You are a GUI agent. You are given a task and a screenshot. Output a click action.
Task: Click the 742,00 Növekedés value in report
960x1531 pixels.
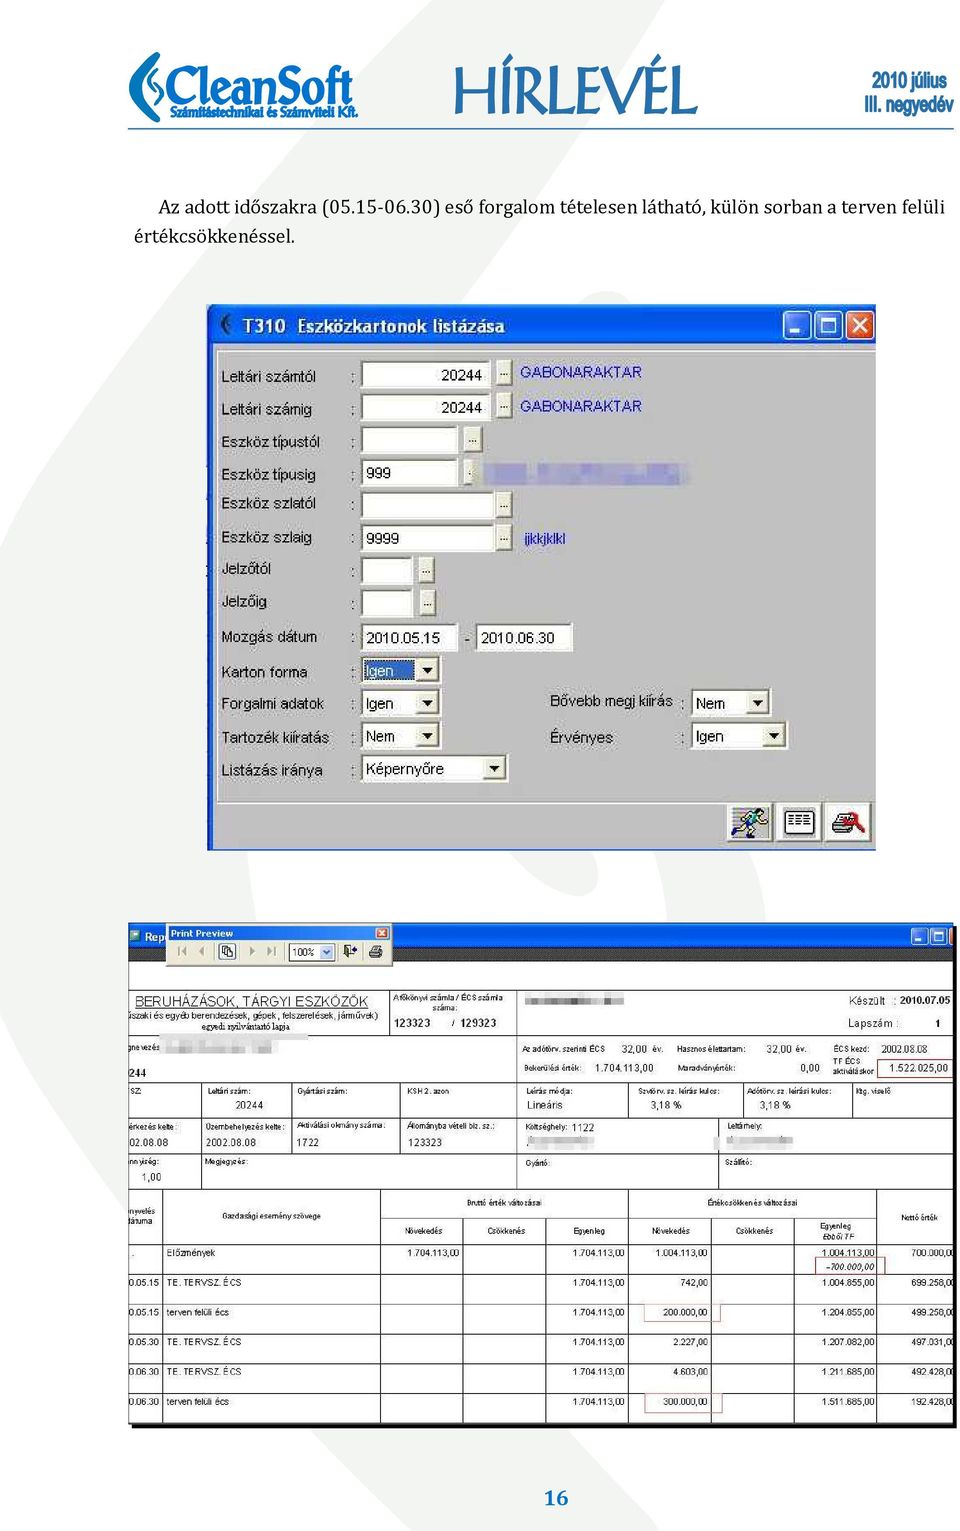694,1282
